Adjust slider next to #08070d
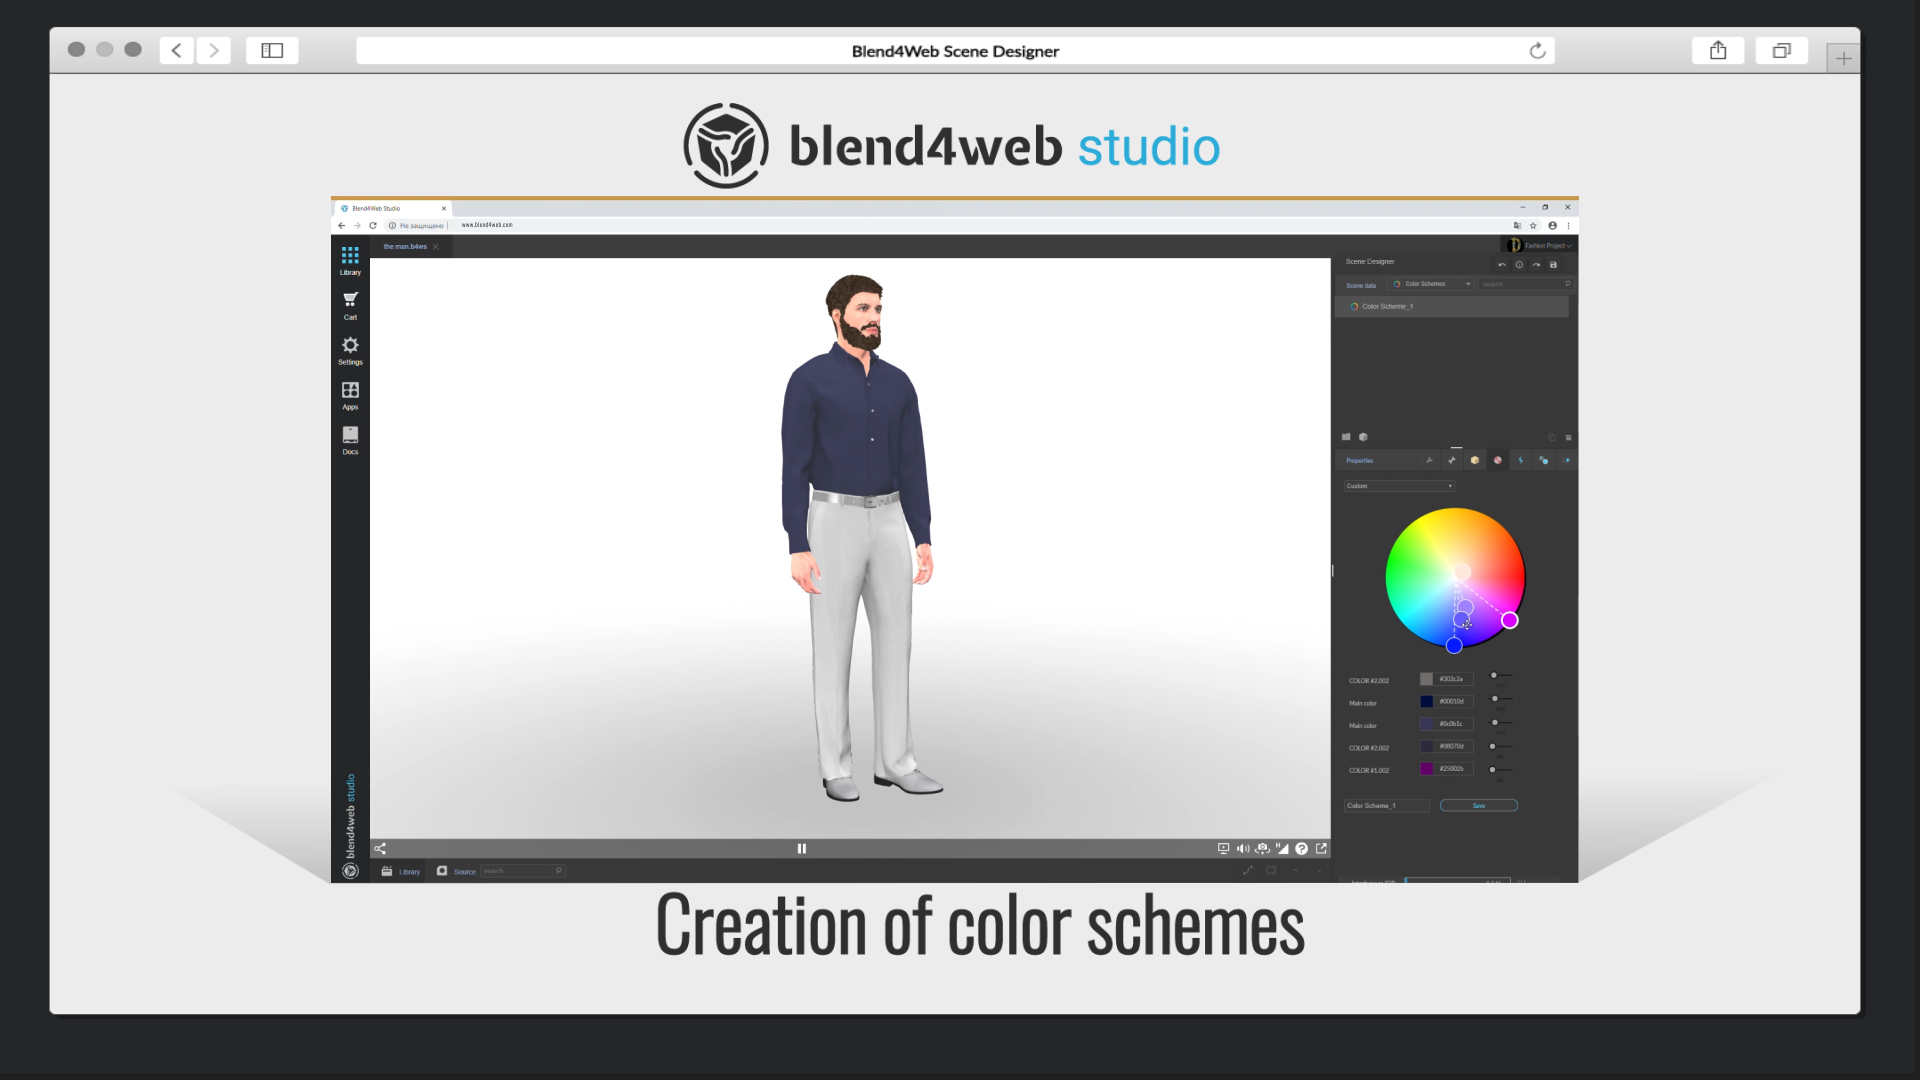Image resolution: width=1920 pixels, height=1080 pixels. point(1501,746)
